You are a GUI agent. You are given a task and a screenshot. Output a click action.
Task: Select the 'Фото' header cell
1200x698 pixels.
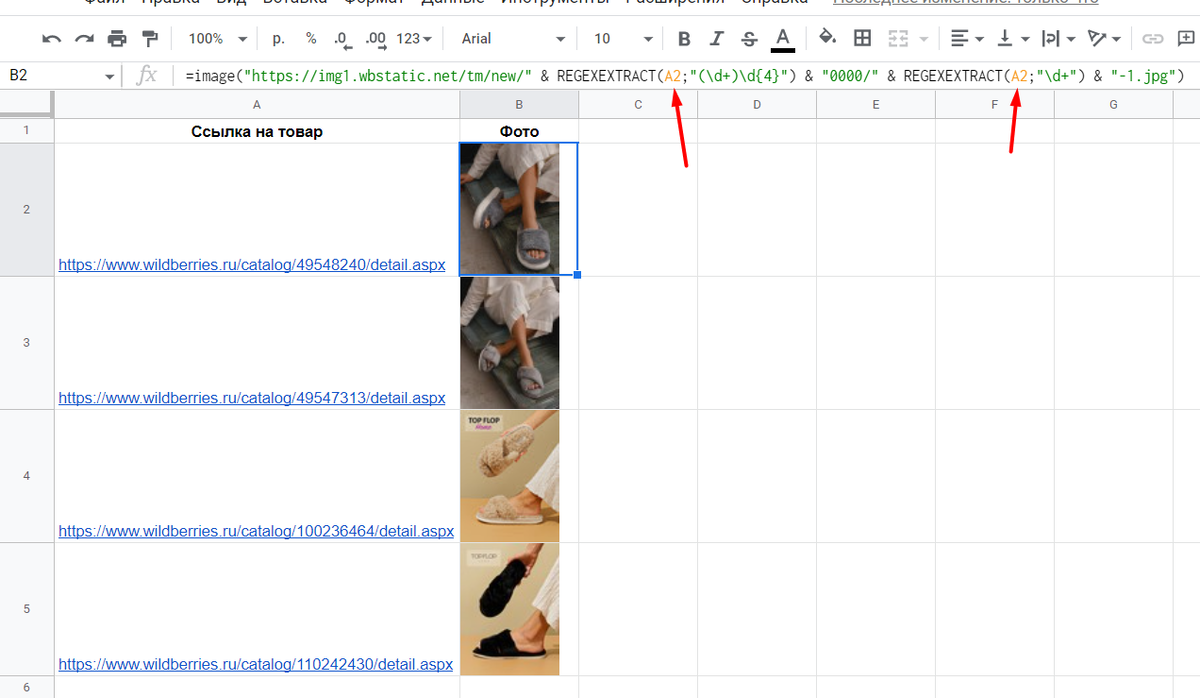(519, 131)
